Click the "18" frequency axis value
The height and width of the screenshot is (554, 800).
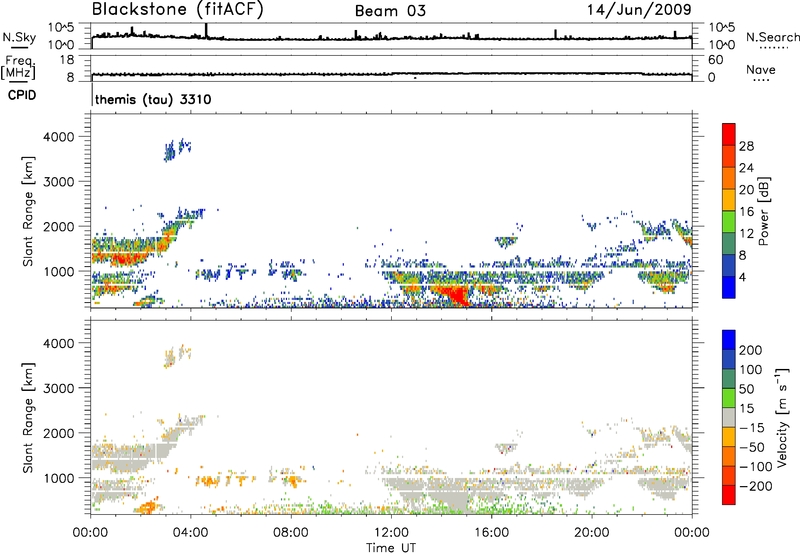pos(66,60)
